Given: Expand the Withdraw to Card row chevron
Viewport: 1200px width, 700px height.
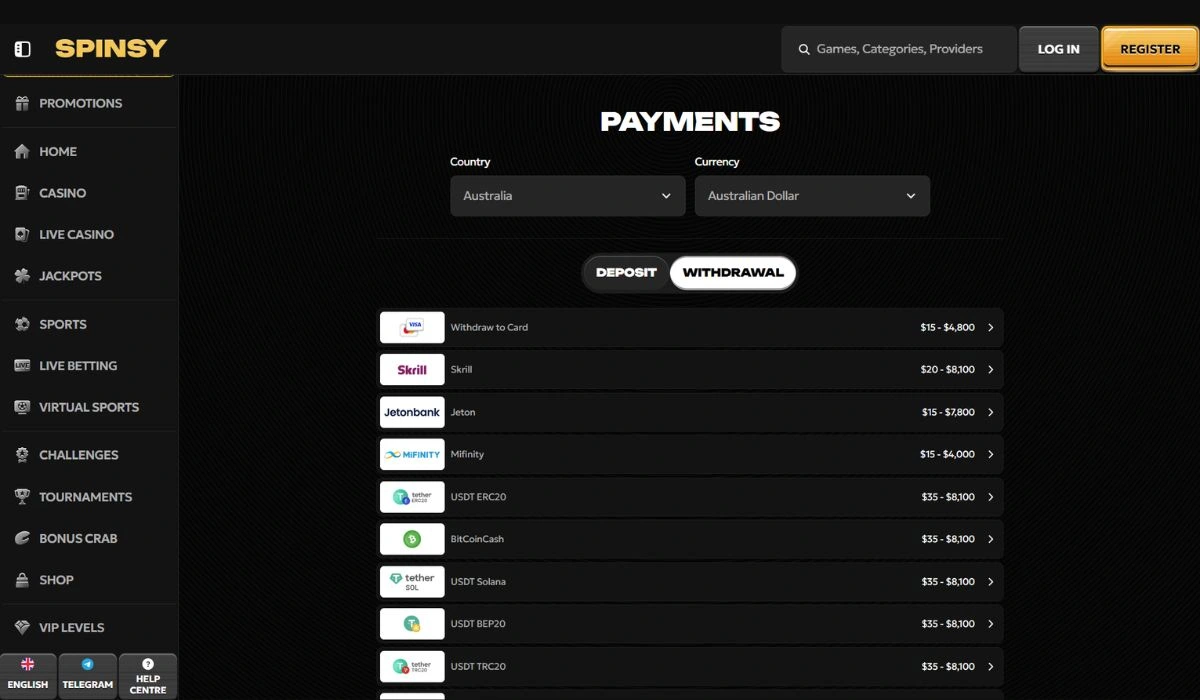Looking at the screenshot, I should pyautogui.click(x=990, y=327).
